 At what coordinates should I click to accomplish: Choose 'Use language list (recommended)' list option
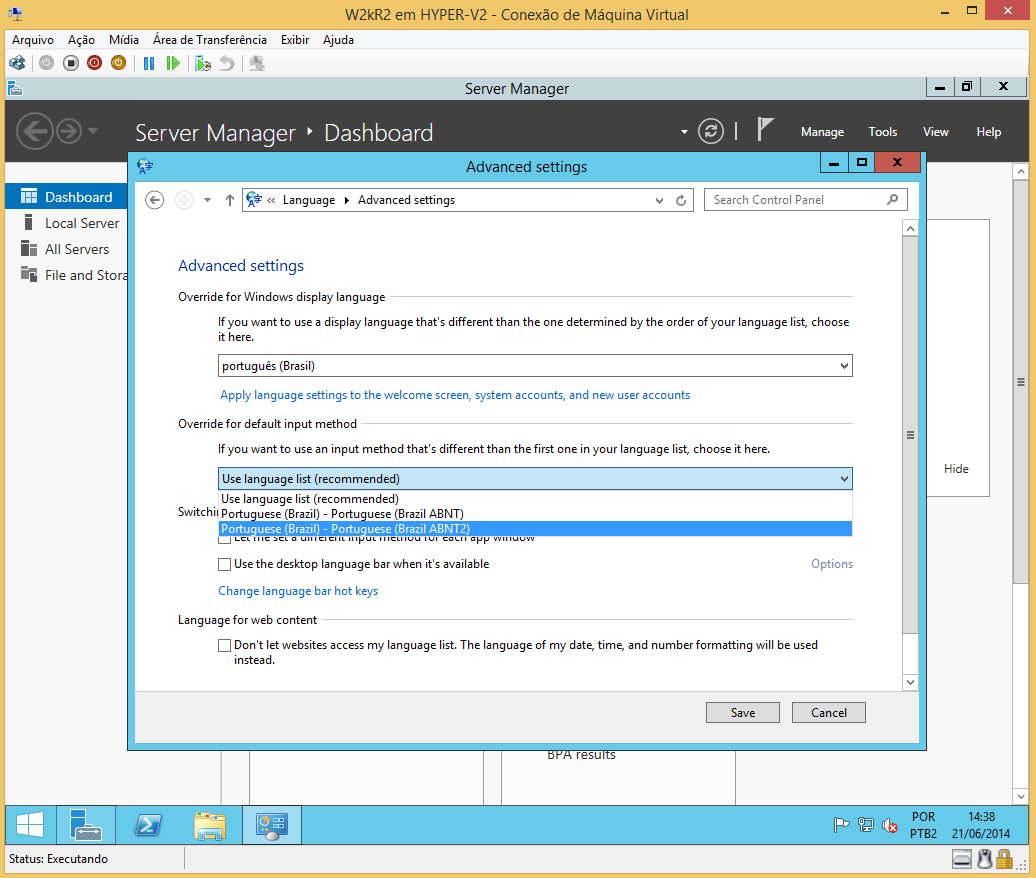click(x=310, y=499)
